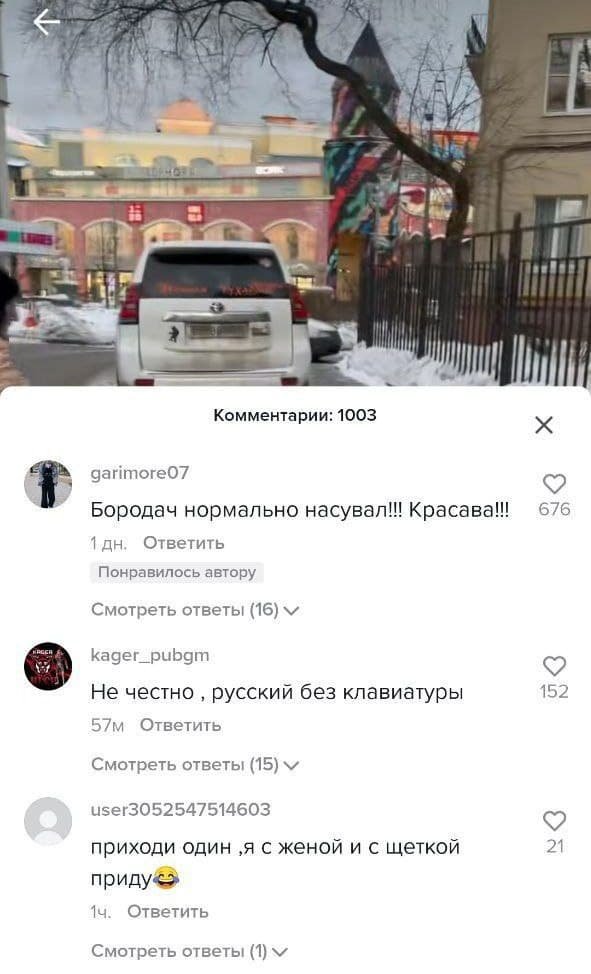Tap the Комментарии: 1003 header

click(295, 415)
